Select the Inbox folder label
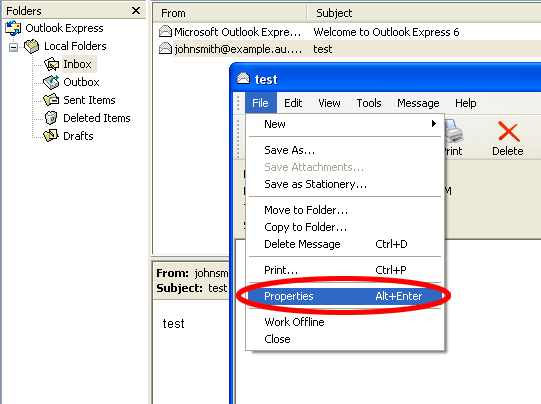The image size is (541, 404). click(77, 64)
